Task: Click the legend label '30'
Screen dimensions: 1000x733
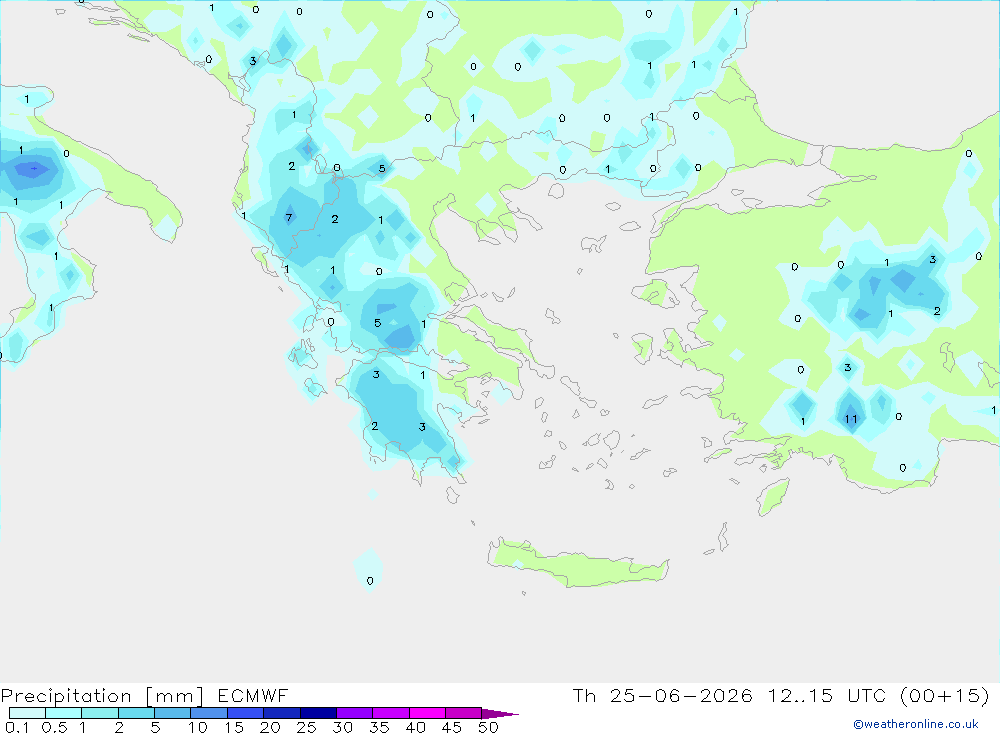Action: tap(342, 727)
